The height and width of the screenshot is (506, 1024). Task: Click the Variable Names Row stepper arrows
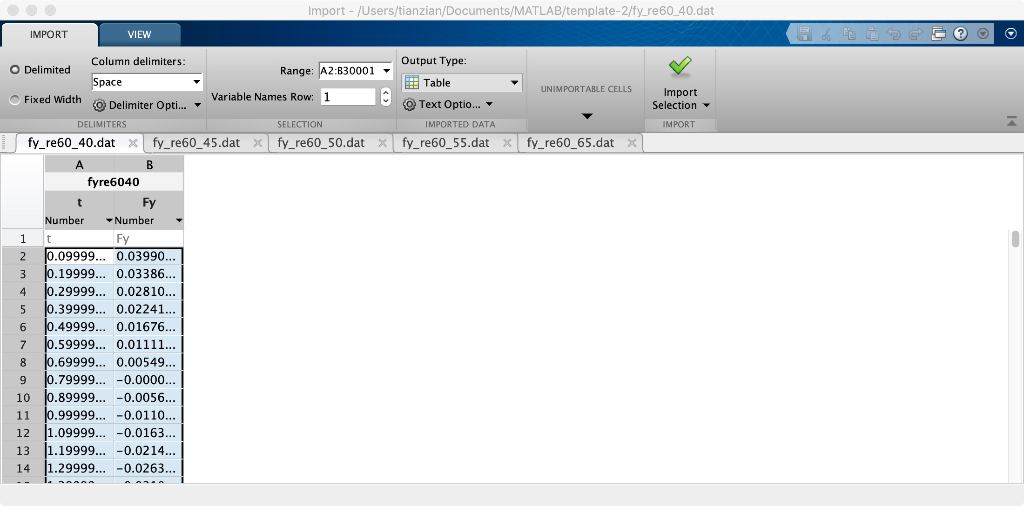(385, 97)
